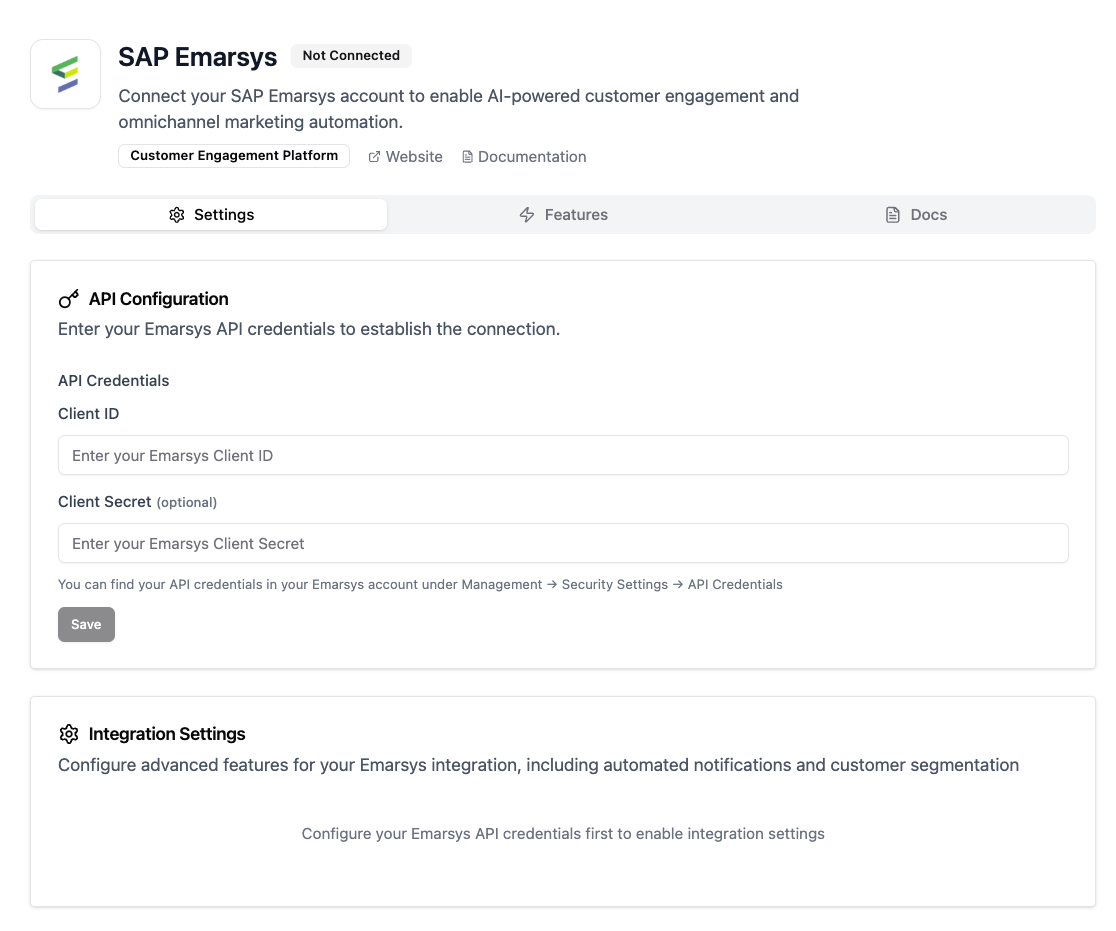Click the Client Secret label text
This screenshot has height=931, width=1116.
(105, 502)
